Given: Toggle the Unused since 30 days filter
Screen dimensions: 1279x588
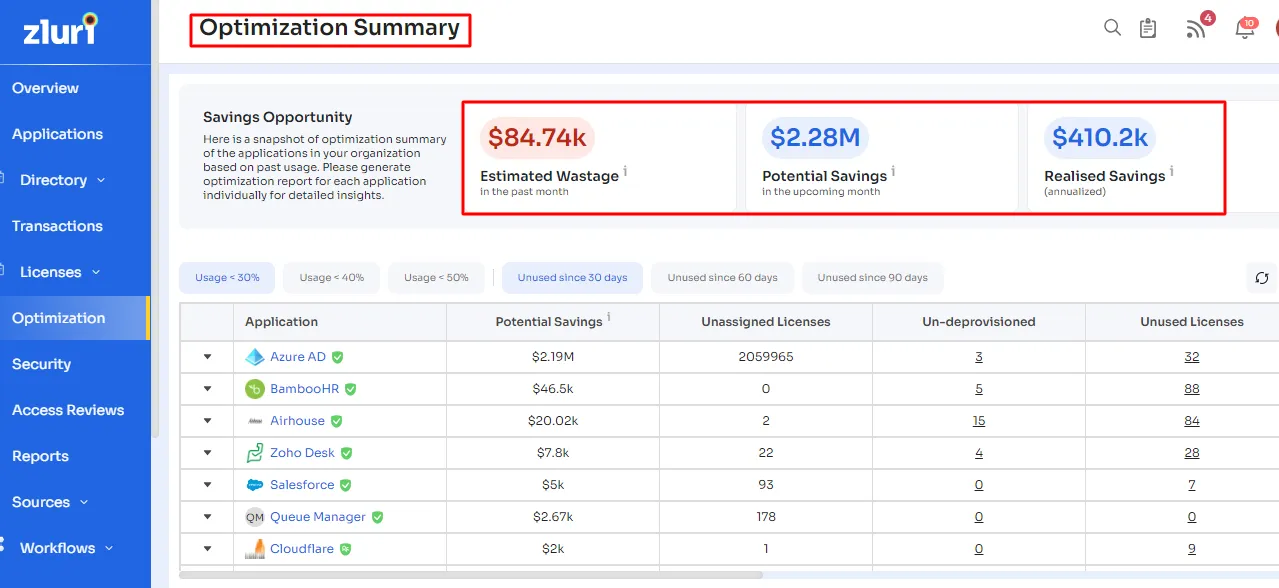Looking at the screenshot, I should [573, 278].
